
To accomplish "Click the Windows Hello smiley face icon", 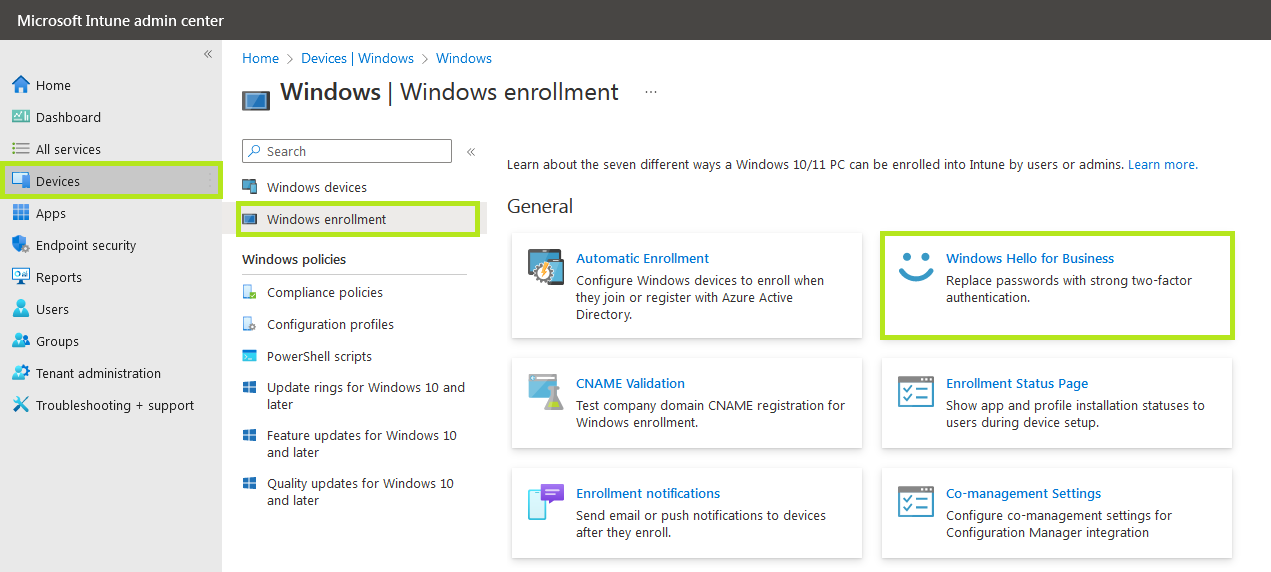I will pyautogui.click(x=915, y=267).
